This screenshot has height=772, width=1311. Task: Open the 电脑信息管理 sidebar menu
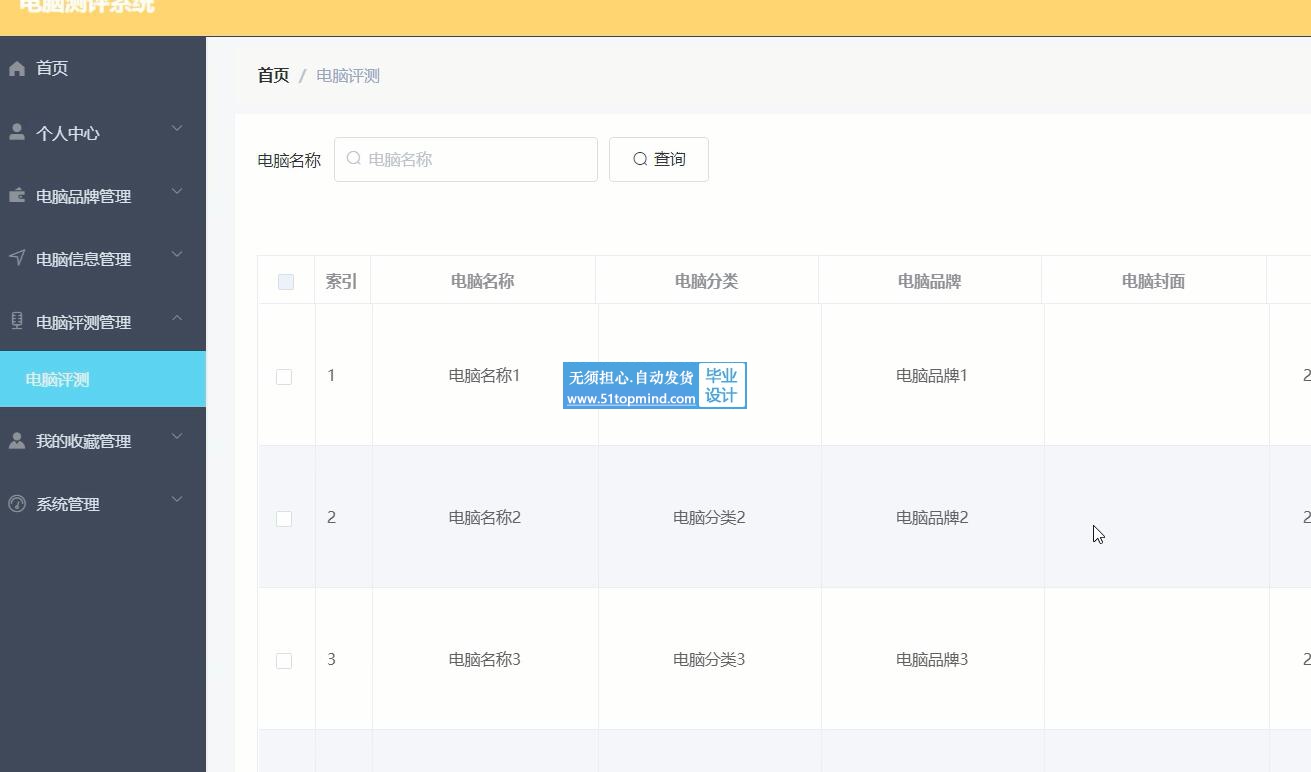point(103,259)
